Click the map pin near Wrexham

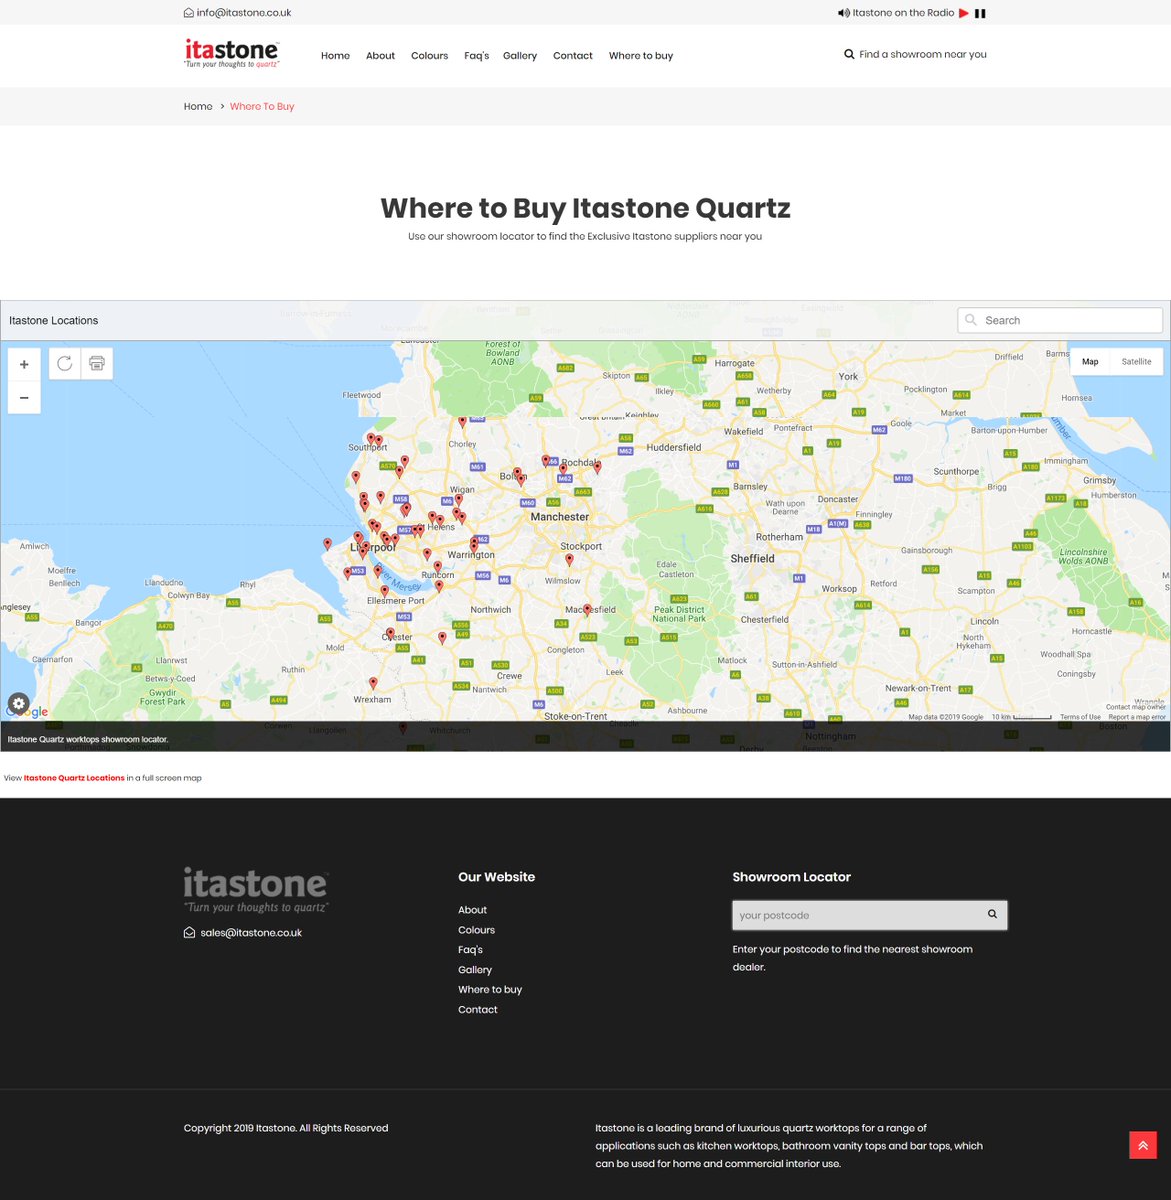pos(373,684)
